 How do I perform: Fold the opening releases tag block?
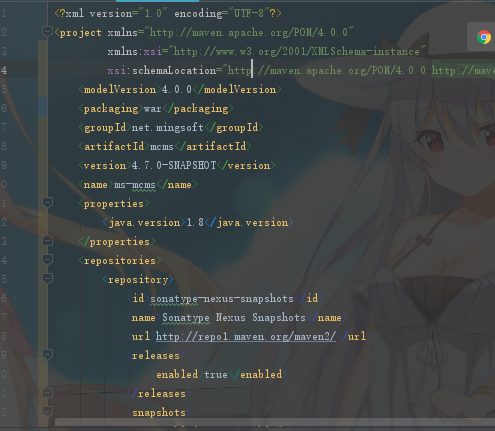[47, 355]
